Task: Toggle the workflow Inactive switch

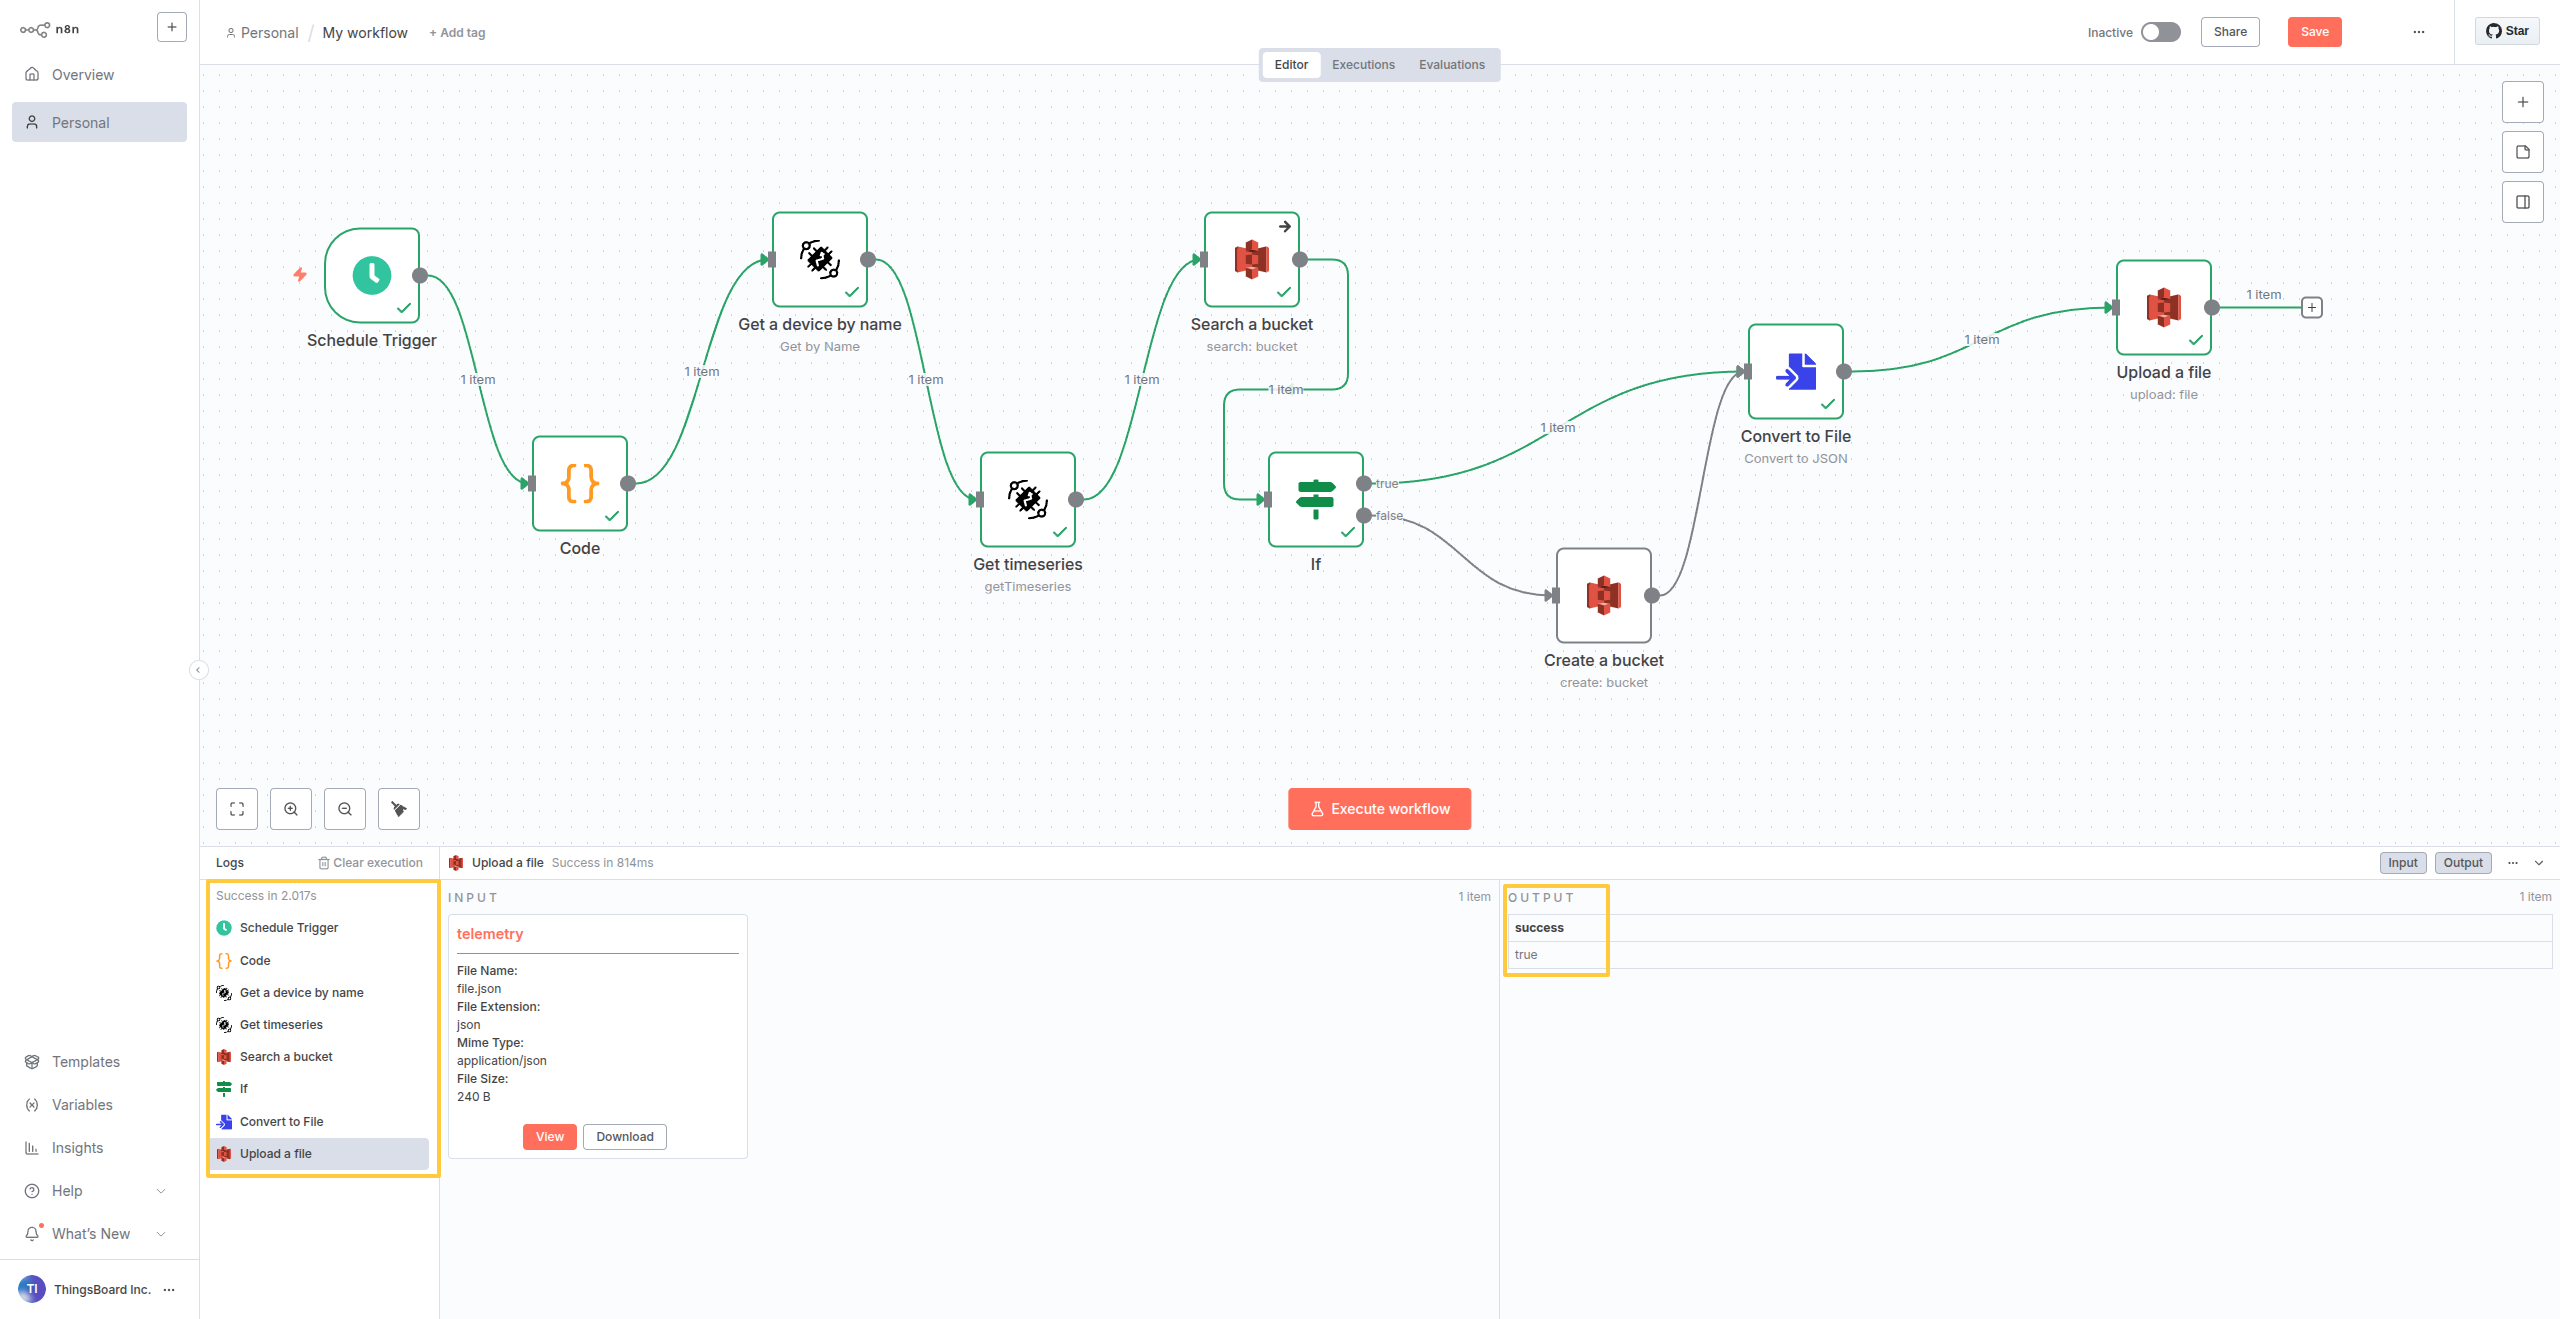Action: [x=2160, y=32]
